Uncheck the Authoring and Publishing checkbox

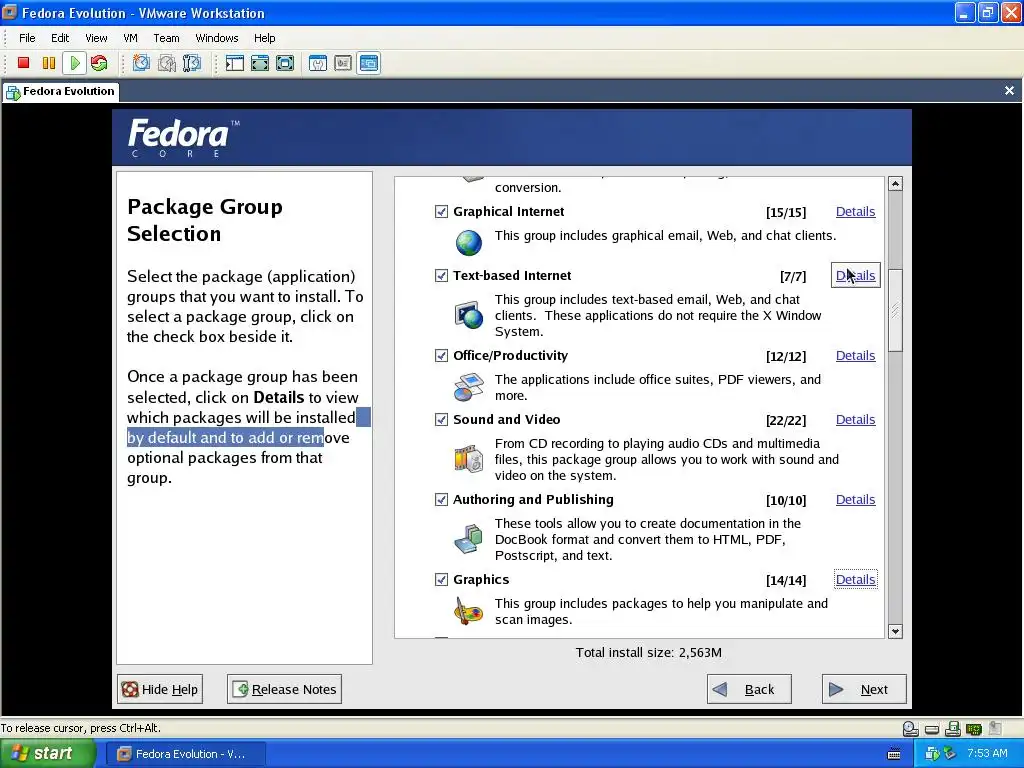[441, 500]
